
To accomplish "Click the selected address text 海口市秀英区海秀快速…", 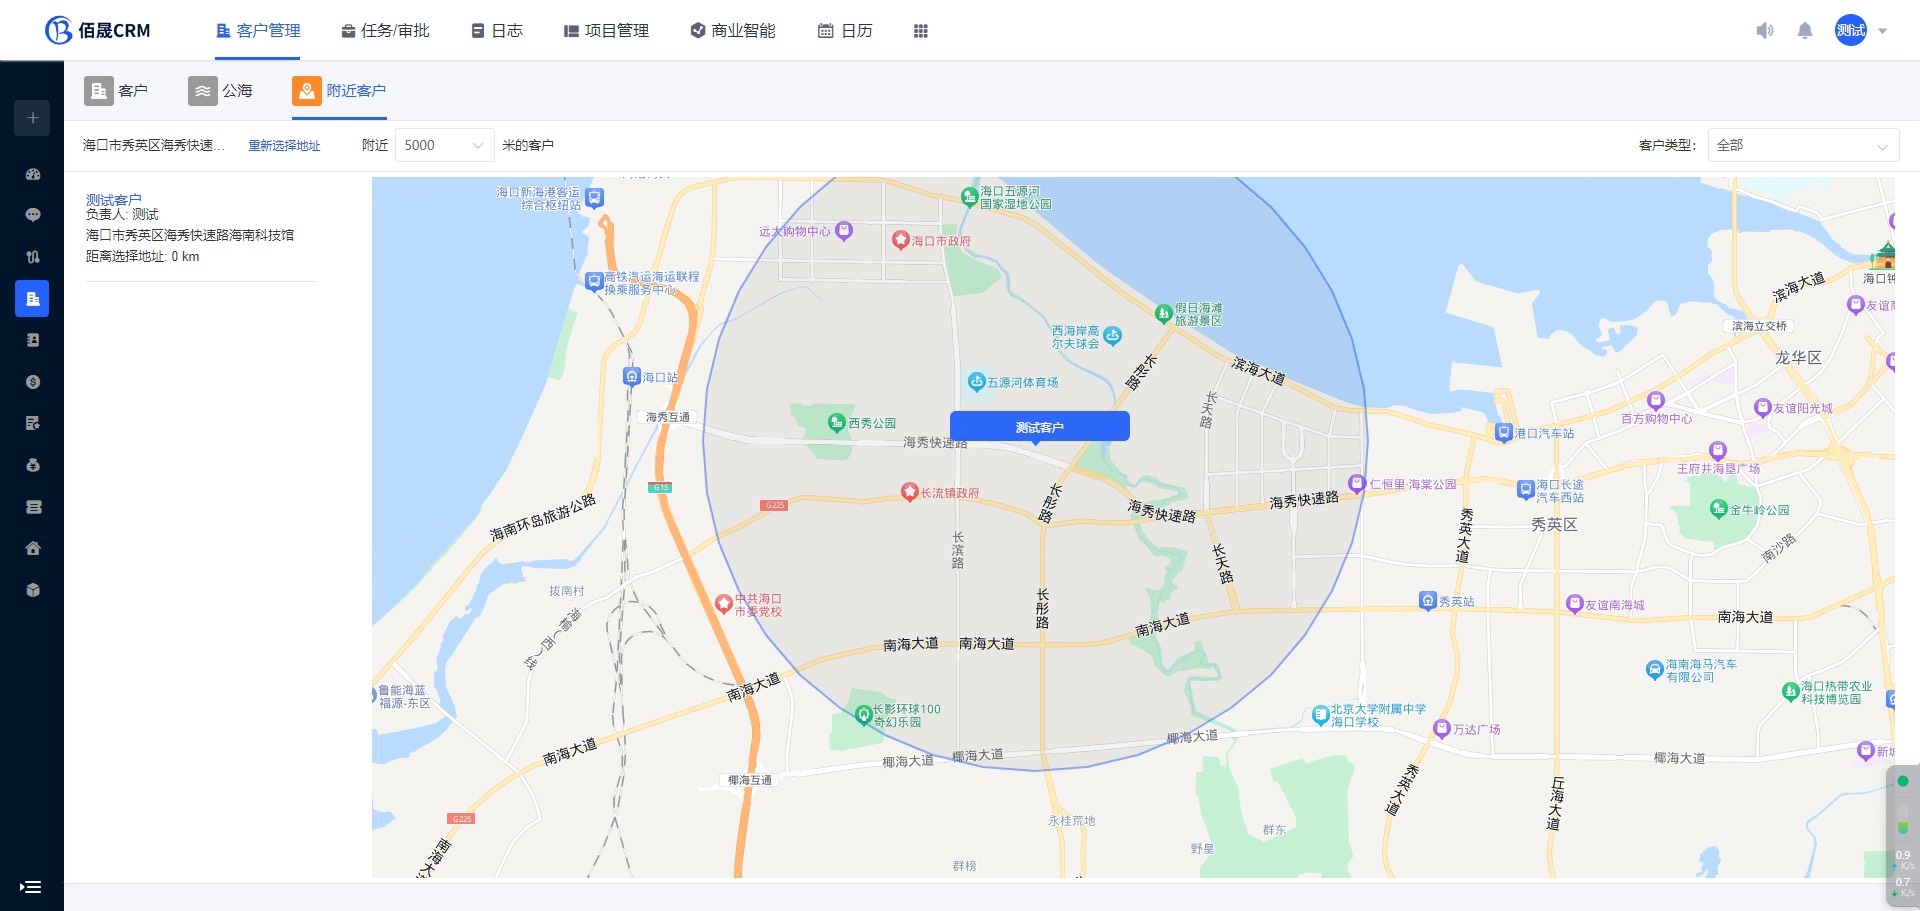I will click(x=154, y=146).
